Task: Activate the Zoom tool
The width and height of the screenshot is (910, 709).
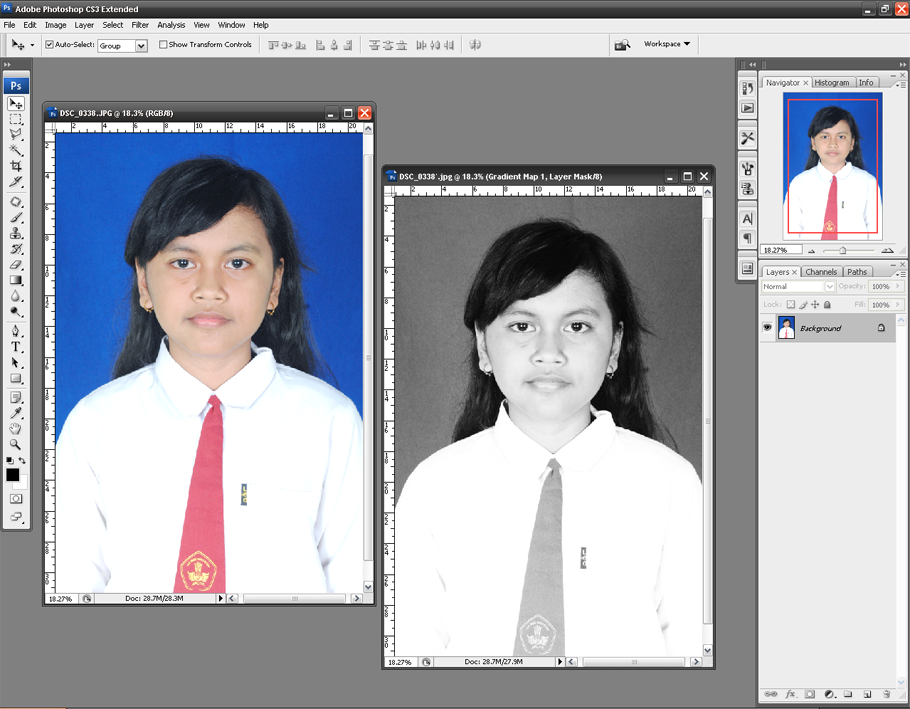Action: [x=16, y=445]
